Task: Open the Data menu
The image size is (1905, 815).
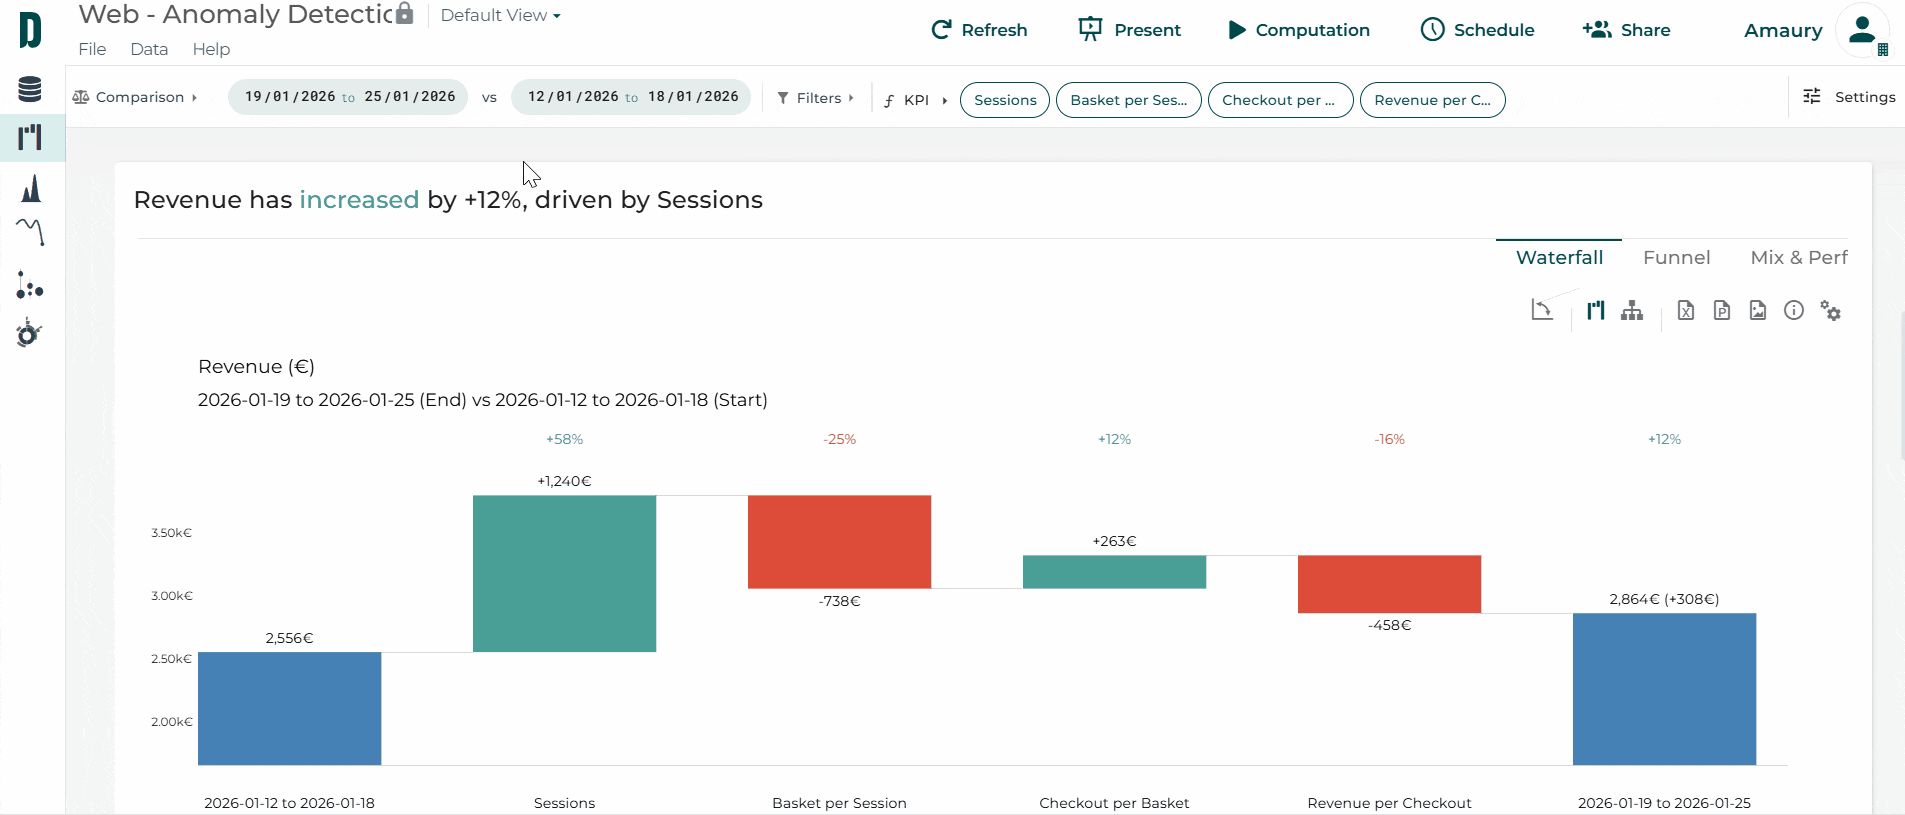Action: tap(149, 49)
